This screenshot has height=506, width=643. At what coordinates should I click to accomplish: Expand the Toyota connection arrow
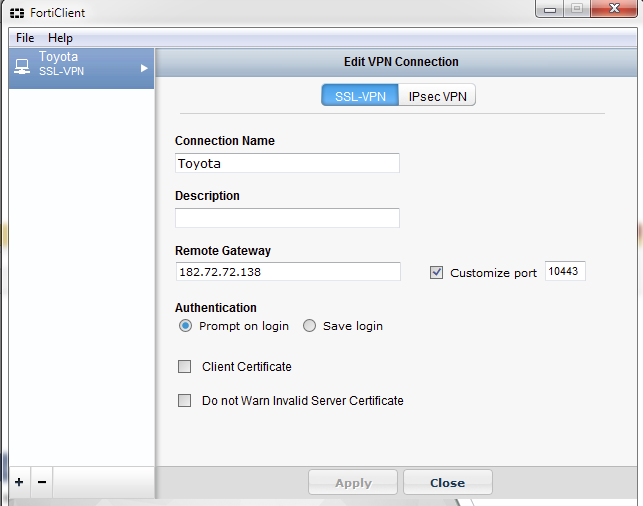click(144, 68)
